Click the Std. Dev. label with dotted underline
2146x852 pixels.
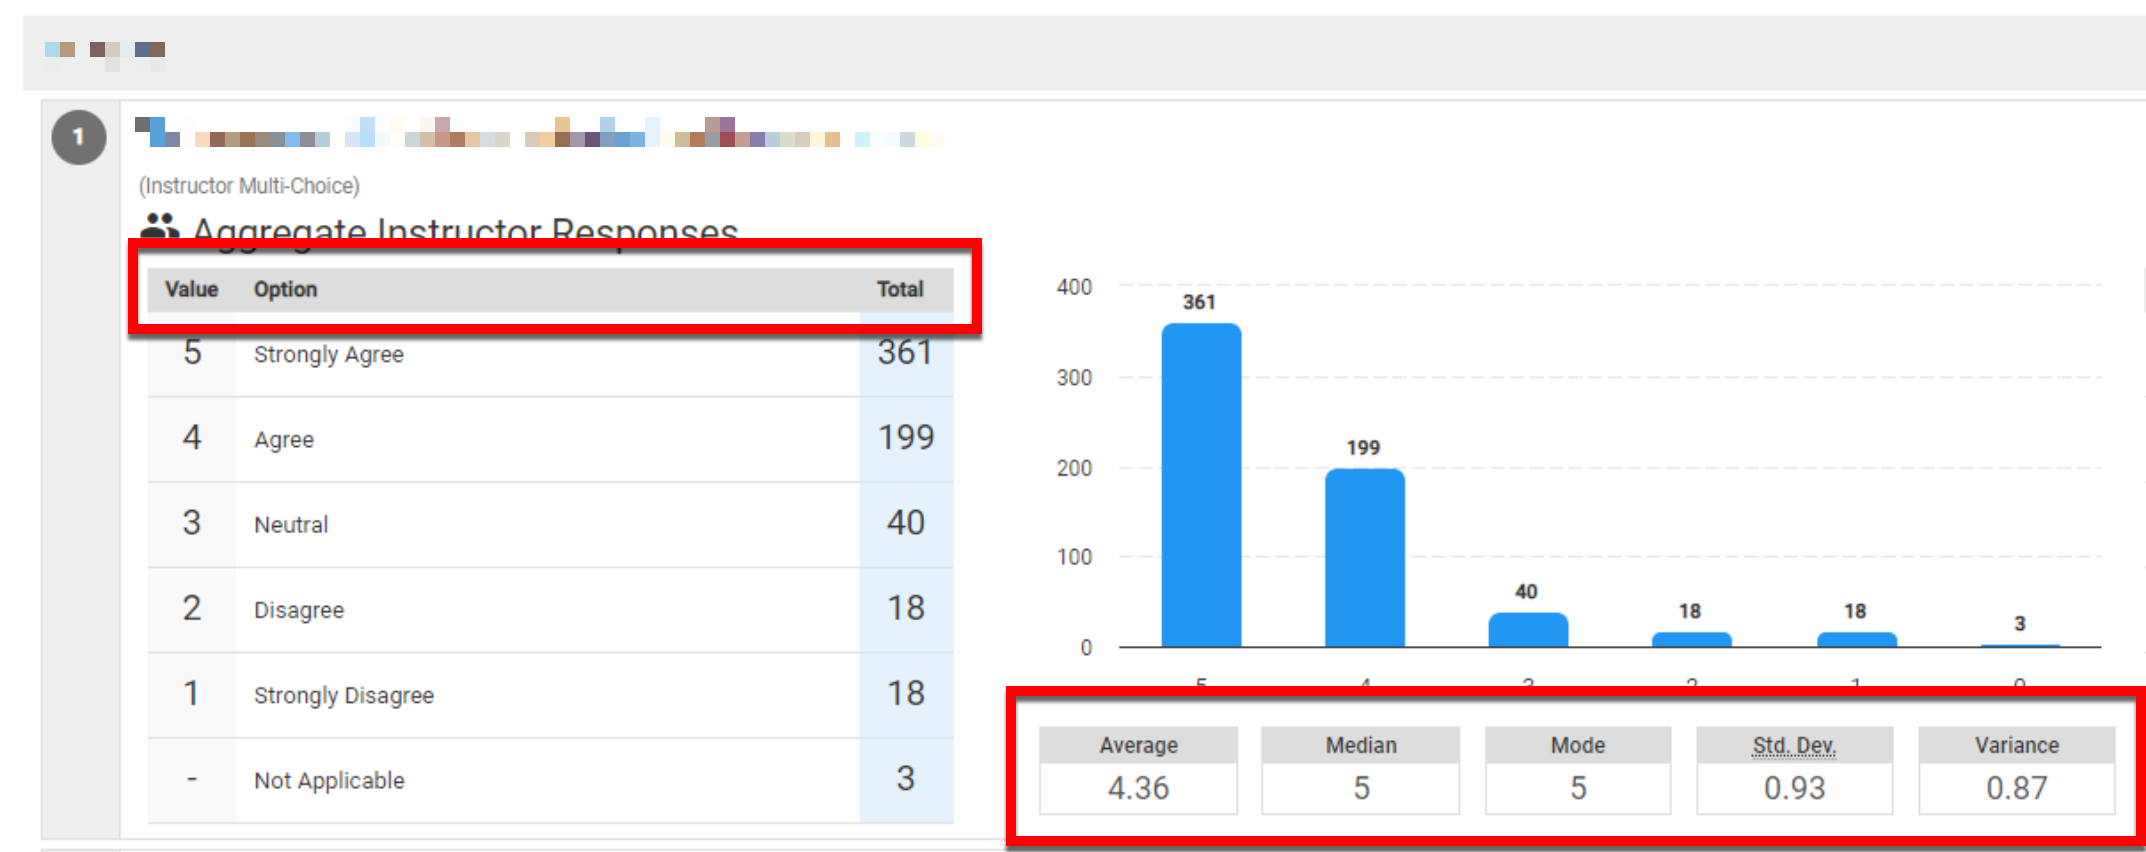(x=1793, y=745)
